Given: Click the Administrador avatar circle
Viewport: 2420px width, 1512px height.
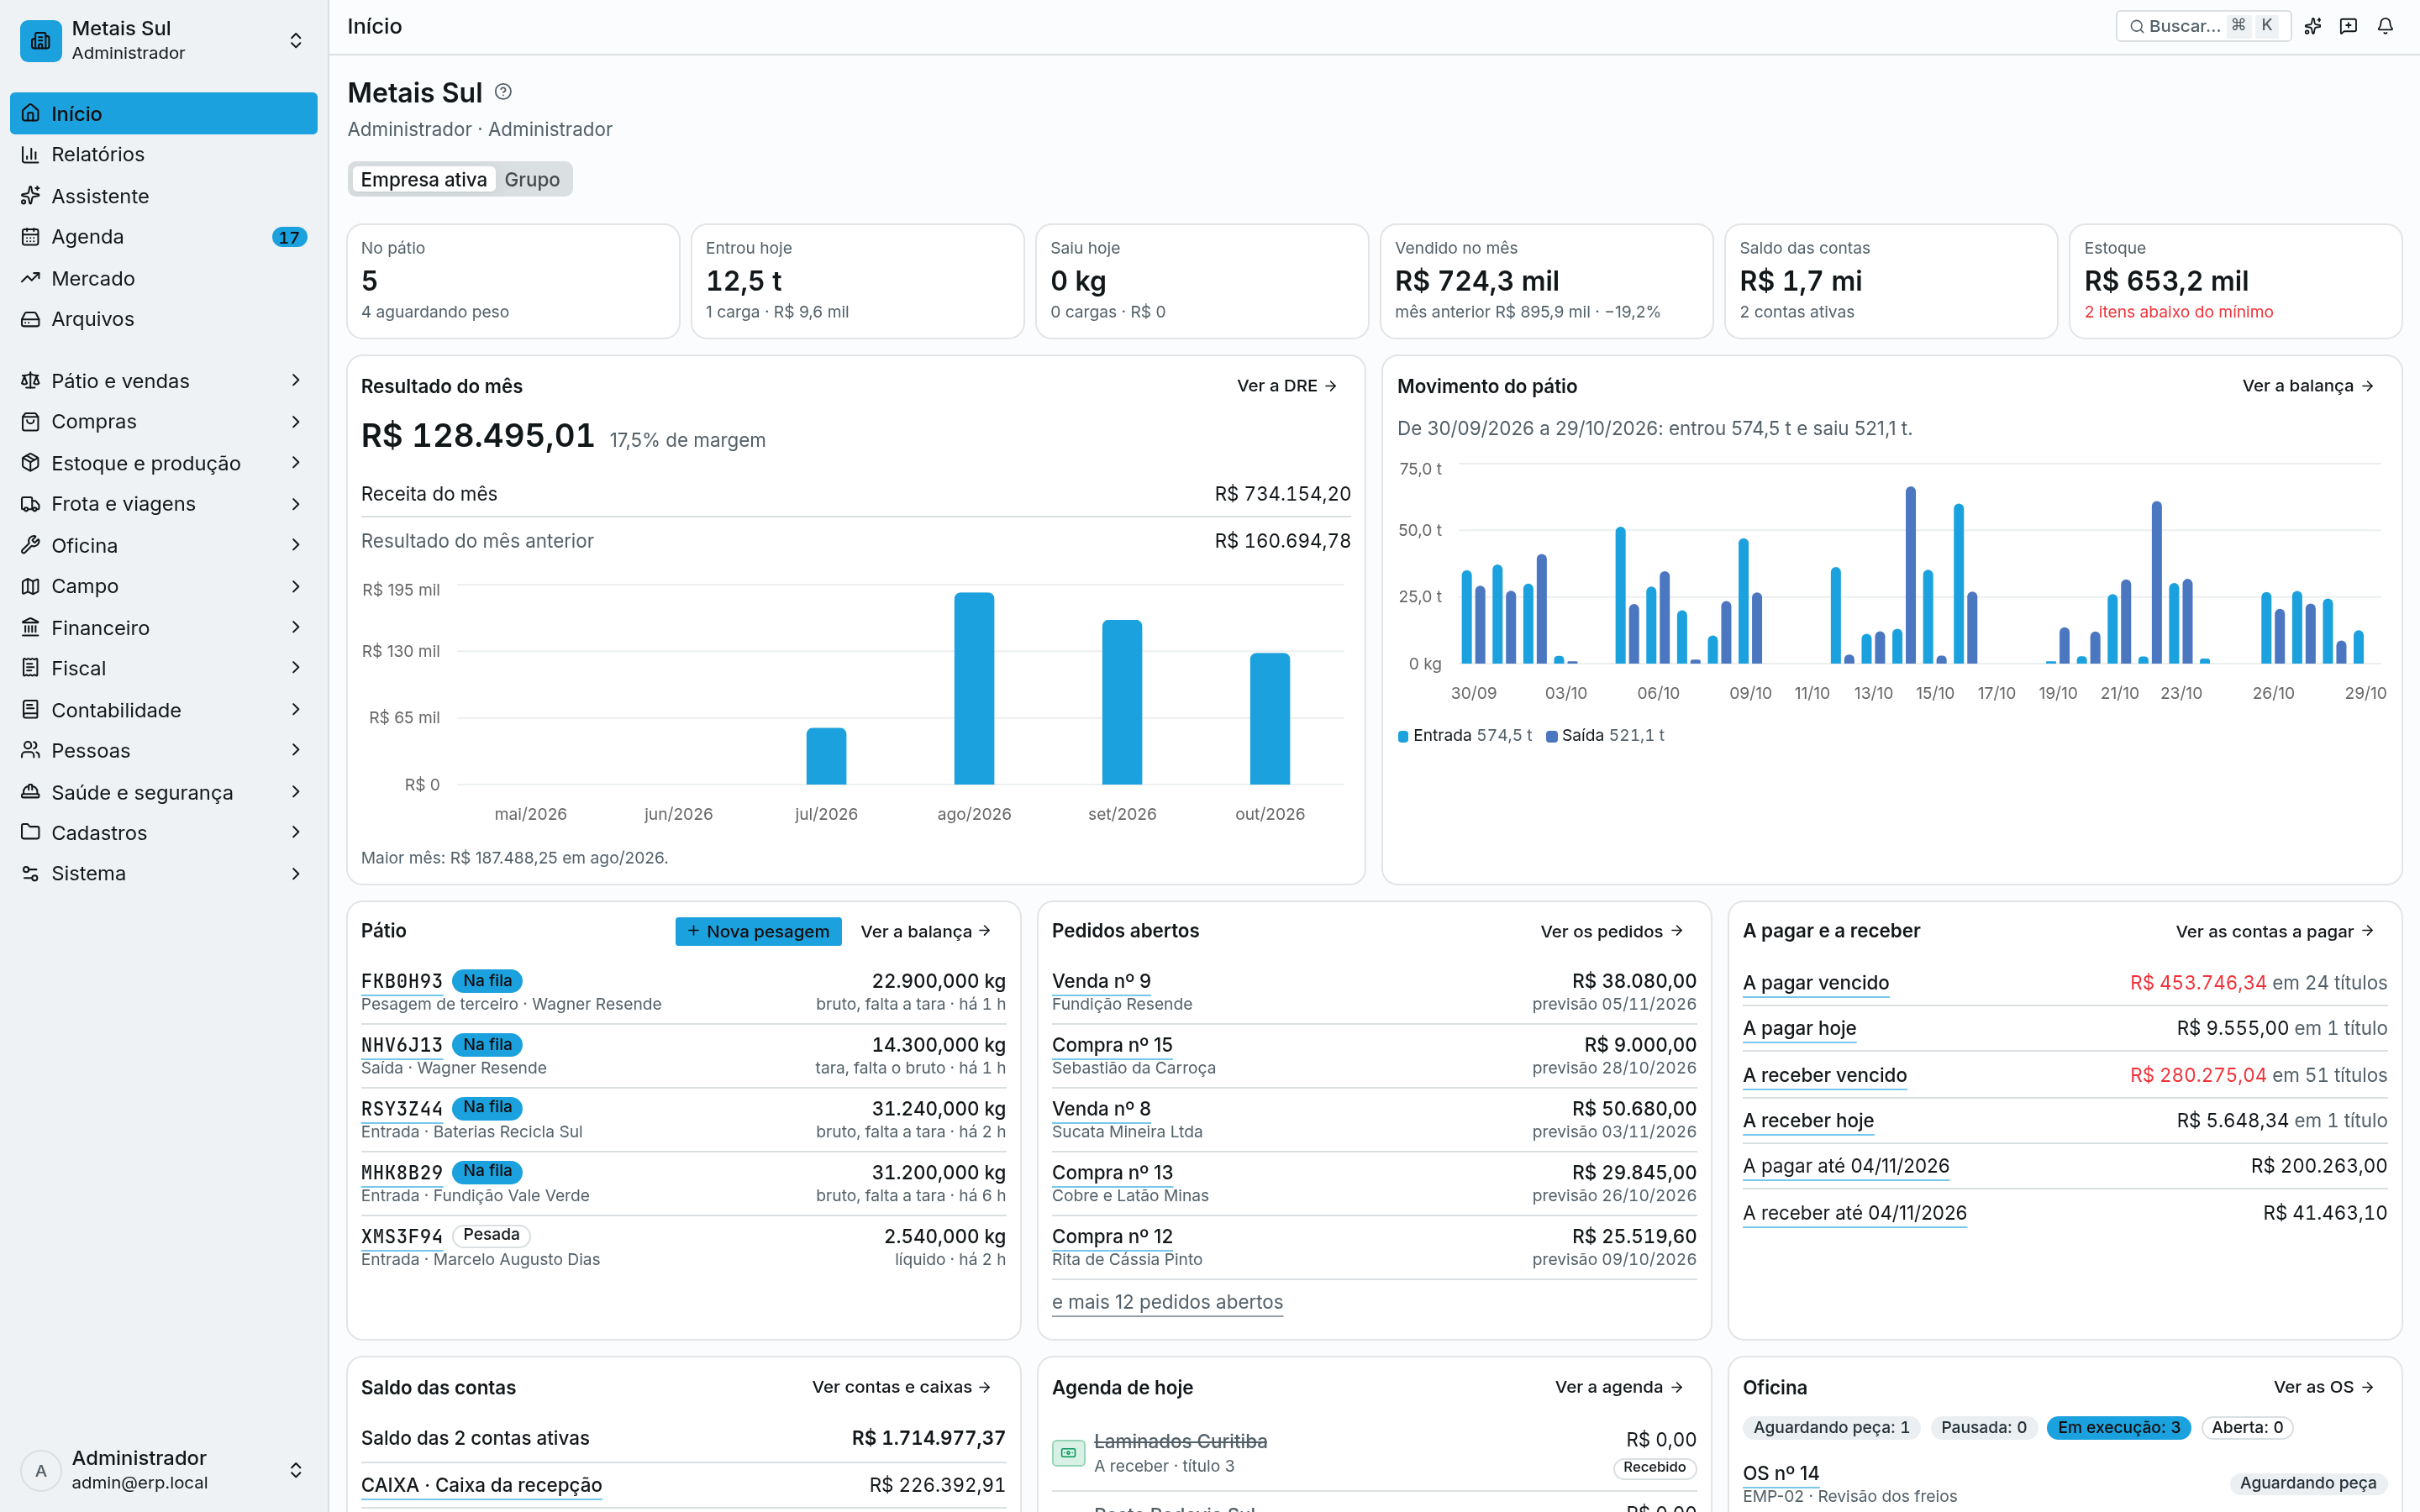Looking at the screenshot, I should [41, 1470].
